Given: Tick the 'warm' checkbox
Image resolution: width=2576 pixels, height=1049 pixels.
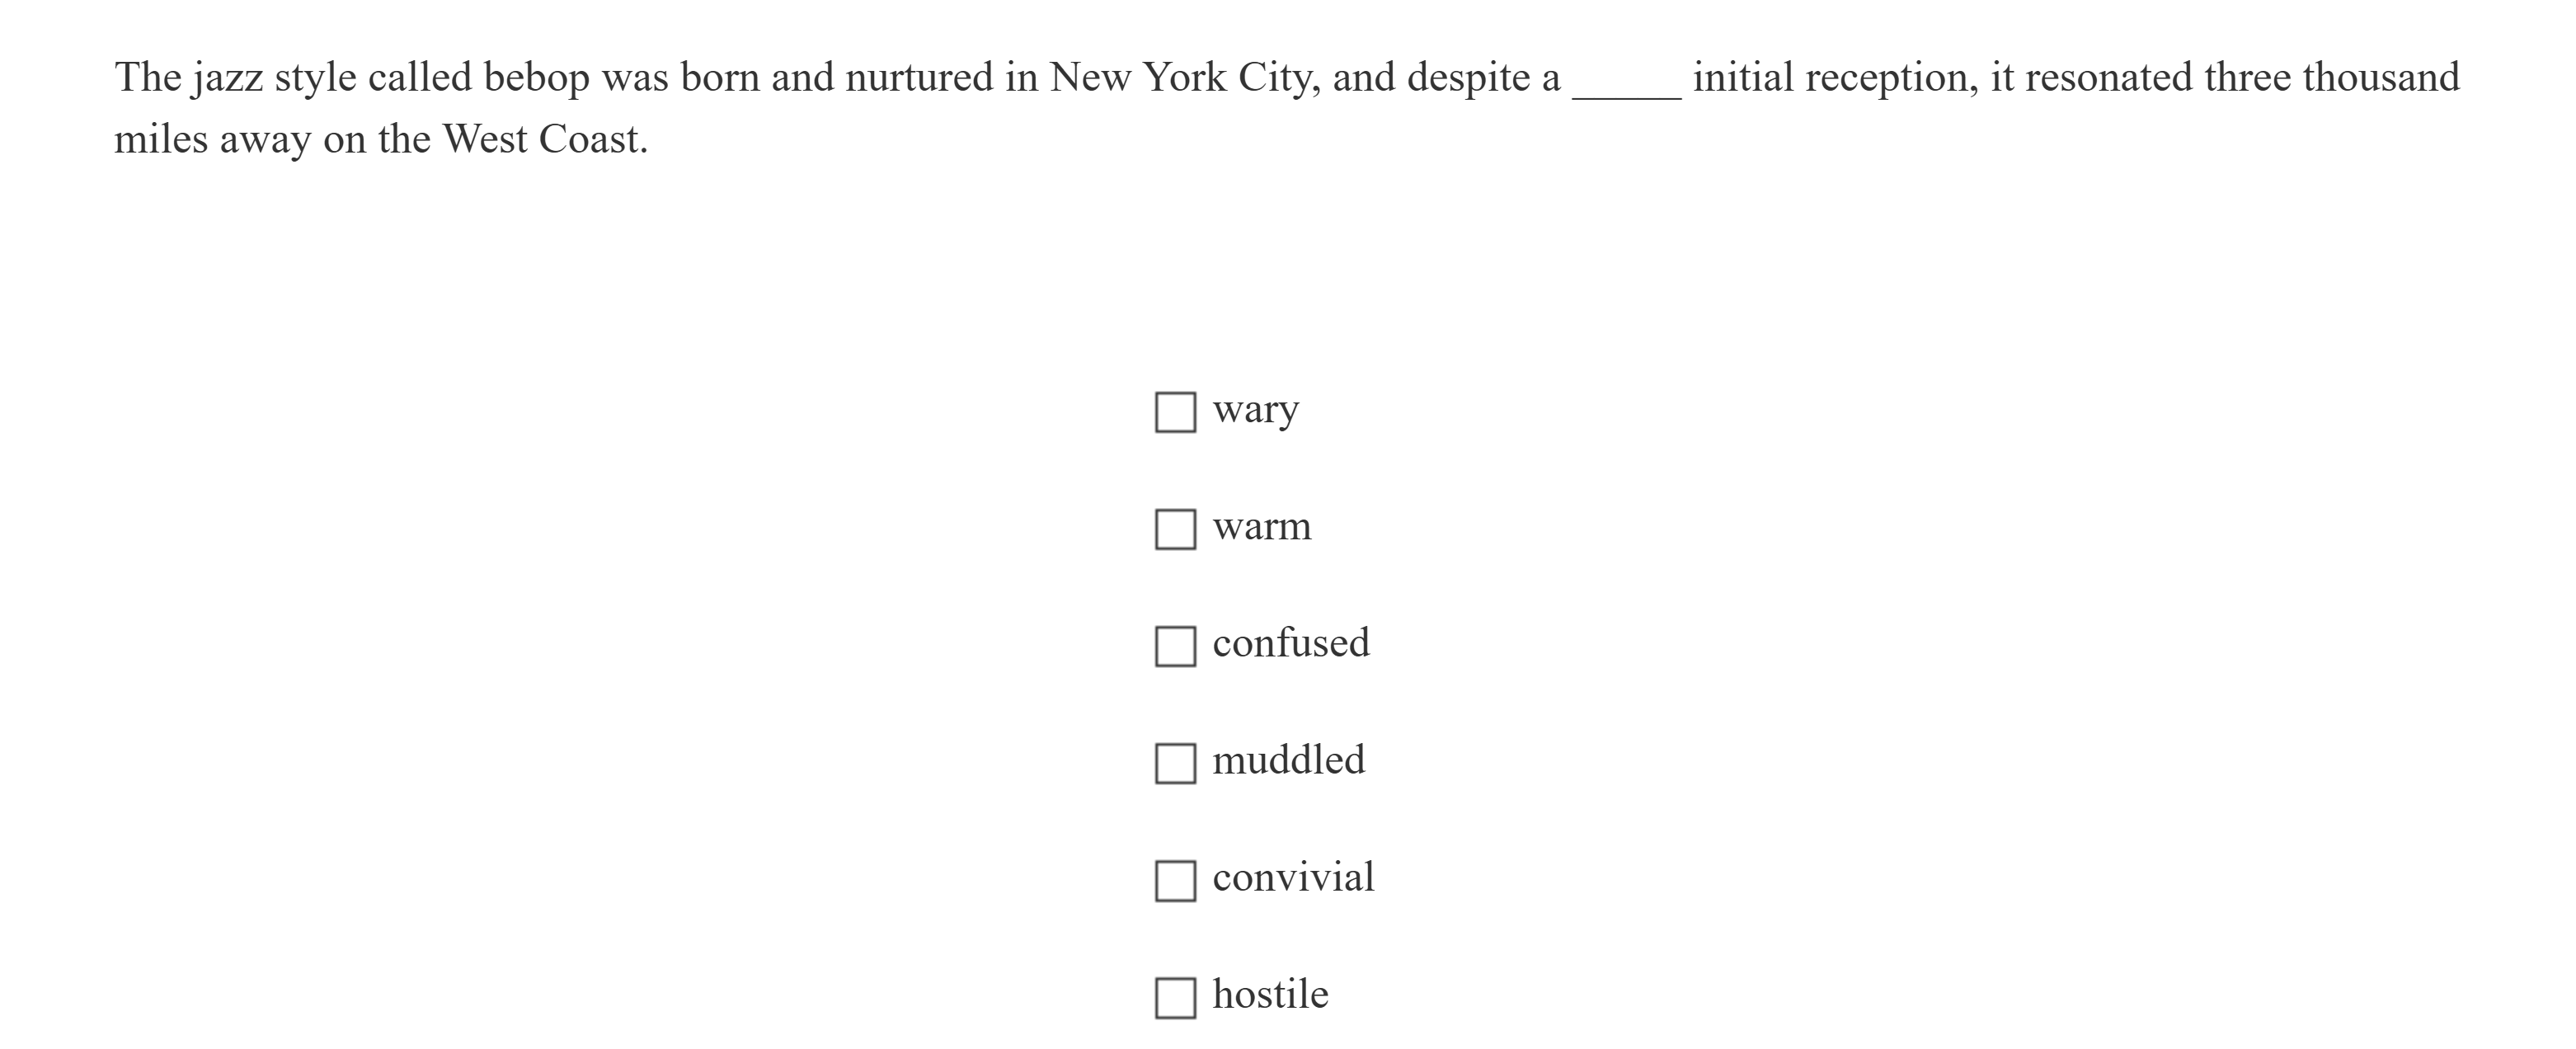Looking at the screenshot, I should click(x=1175, y=529).
